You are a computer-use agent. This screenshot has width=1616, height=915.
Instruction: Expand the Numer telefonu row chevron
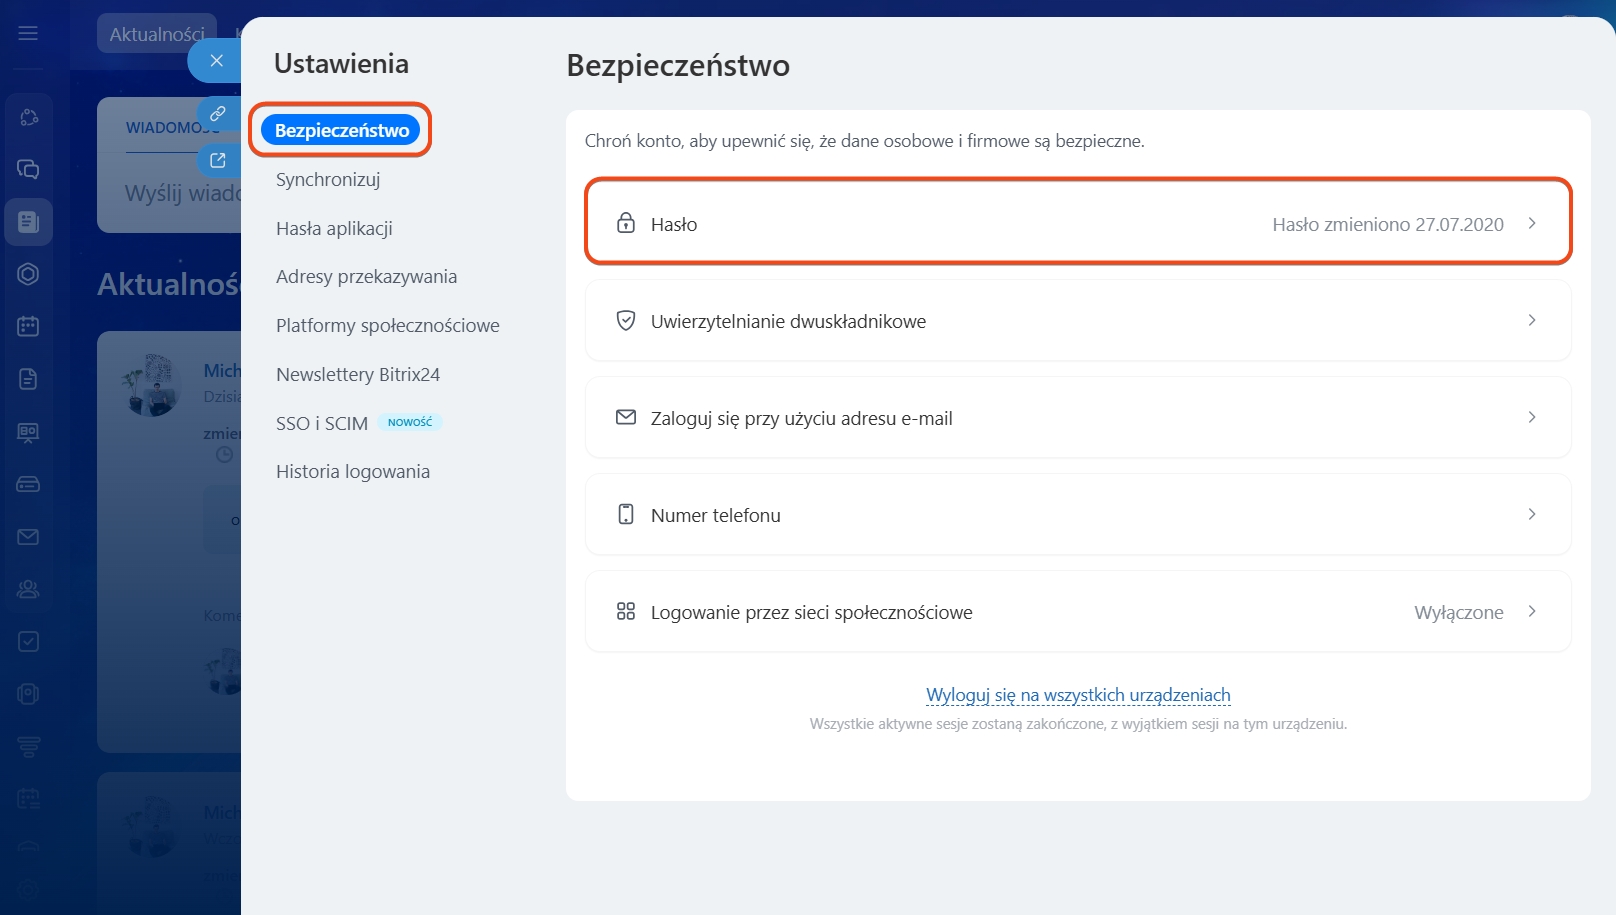click(1531, 515)
